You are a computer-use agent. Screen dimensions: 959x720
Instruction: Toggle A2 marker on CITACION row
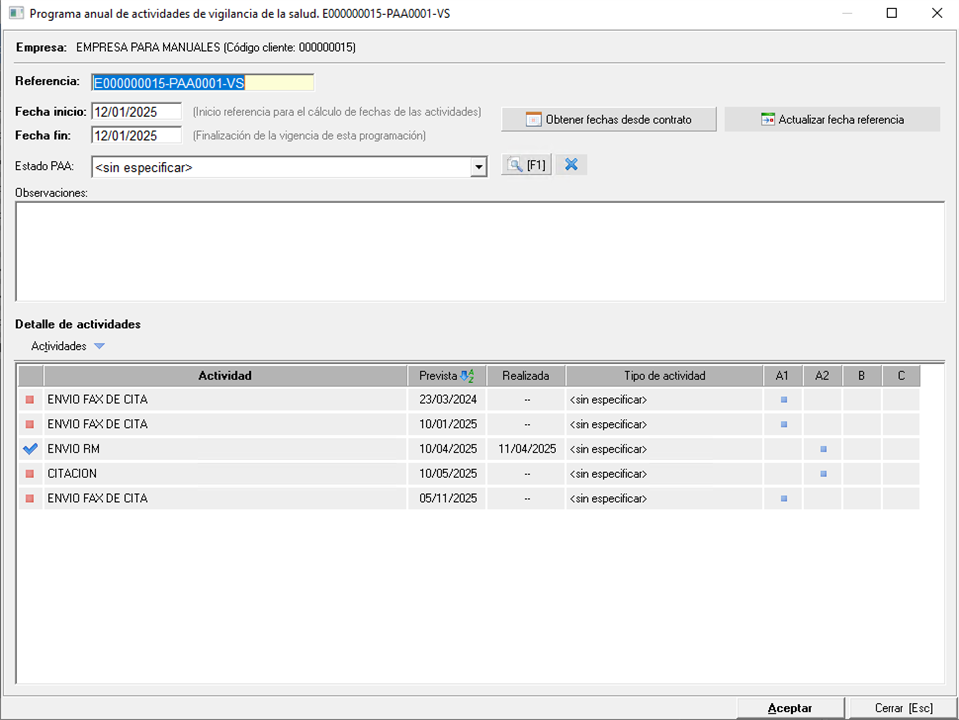coord(823,474)
